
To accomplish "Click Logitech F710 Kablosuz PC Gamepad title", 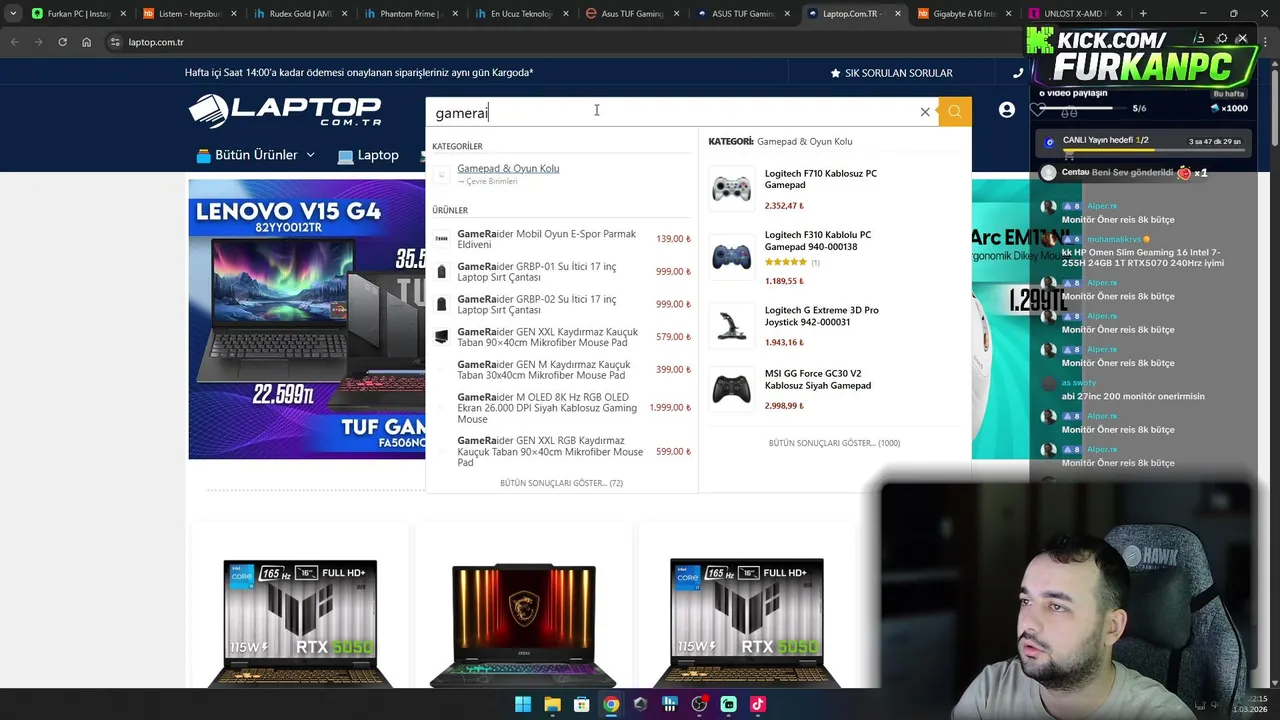I will pyautogui.click(x=821, y=179).
